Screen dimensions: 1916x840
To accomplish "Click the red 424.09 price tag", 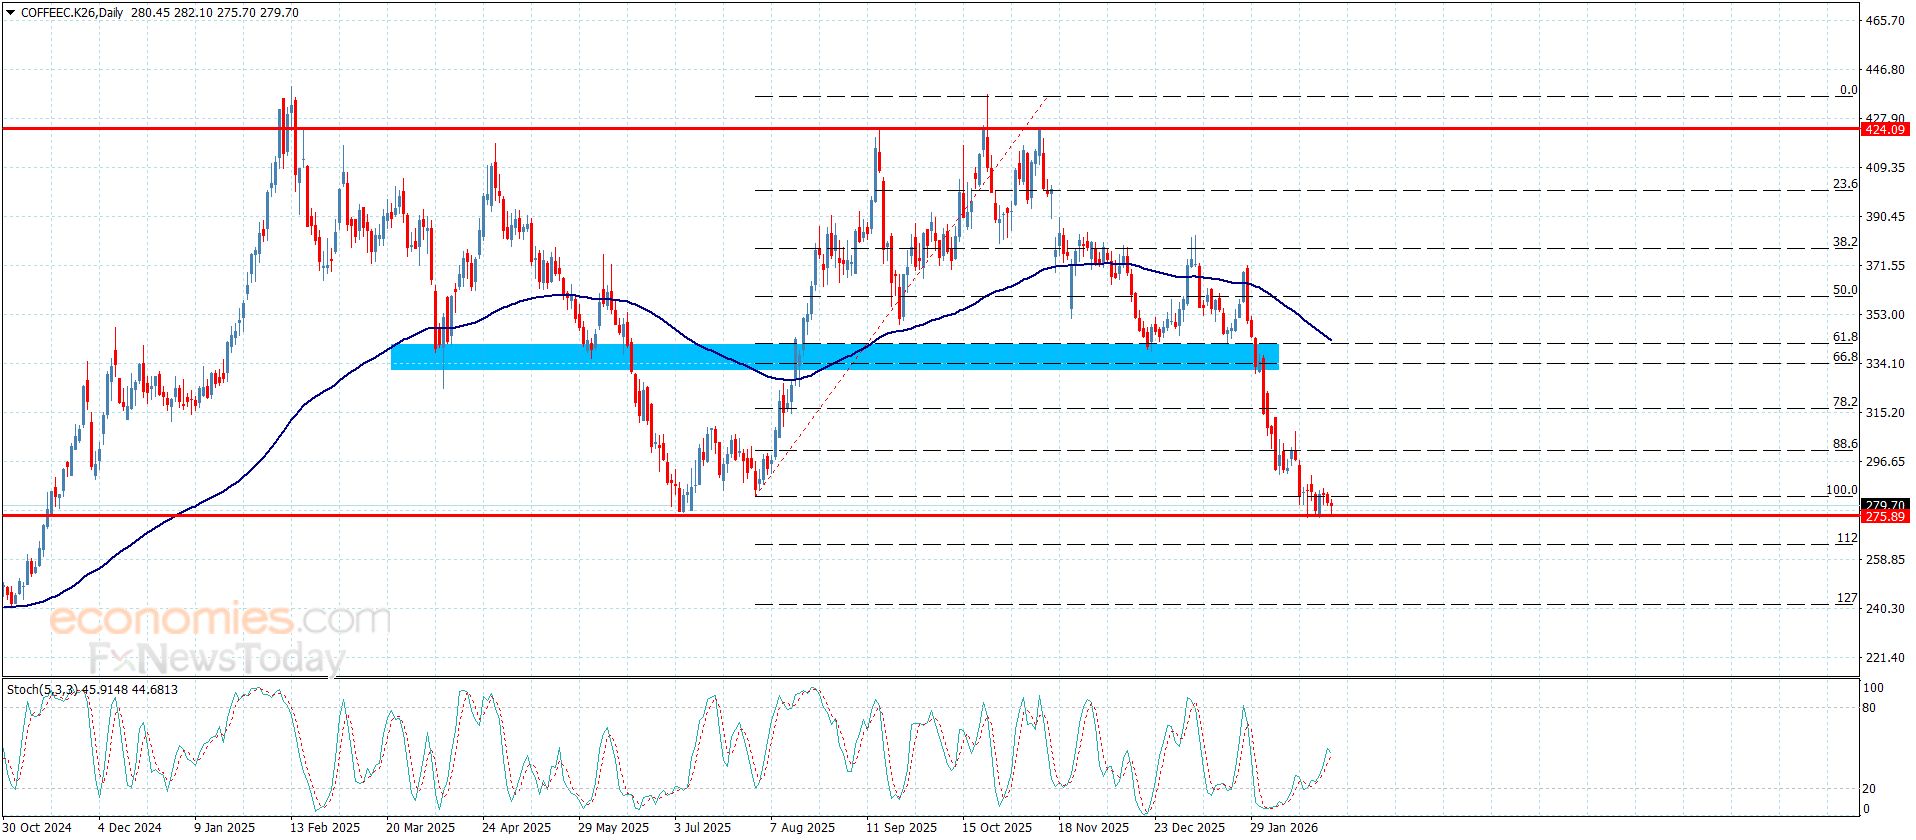I will click(1885, 129).
